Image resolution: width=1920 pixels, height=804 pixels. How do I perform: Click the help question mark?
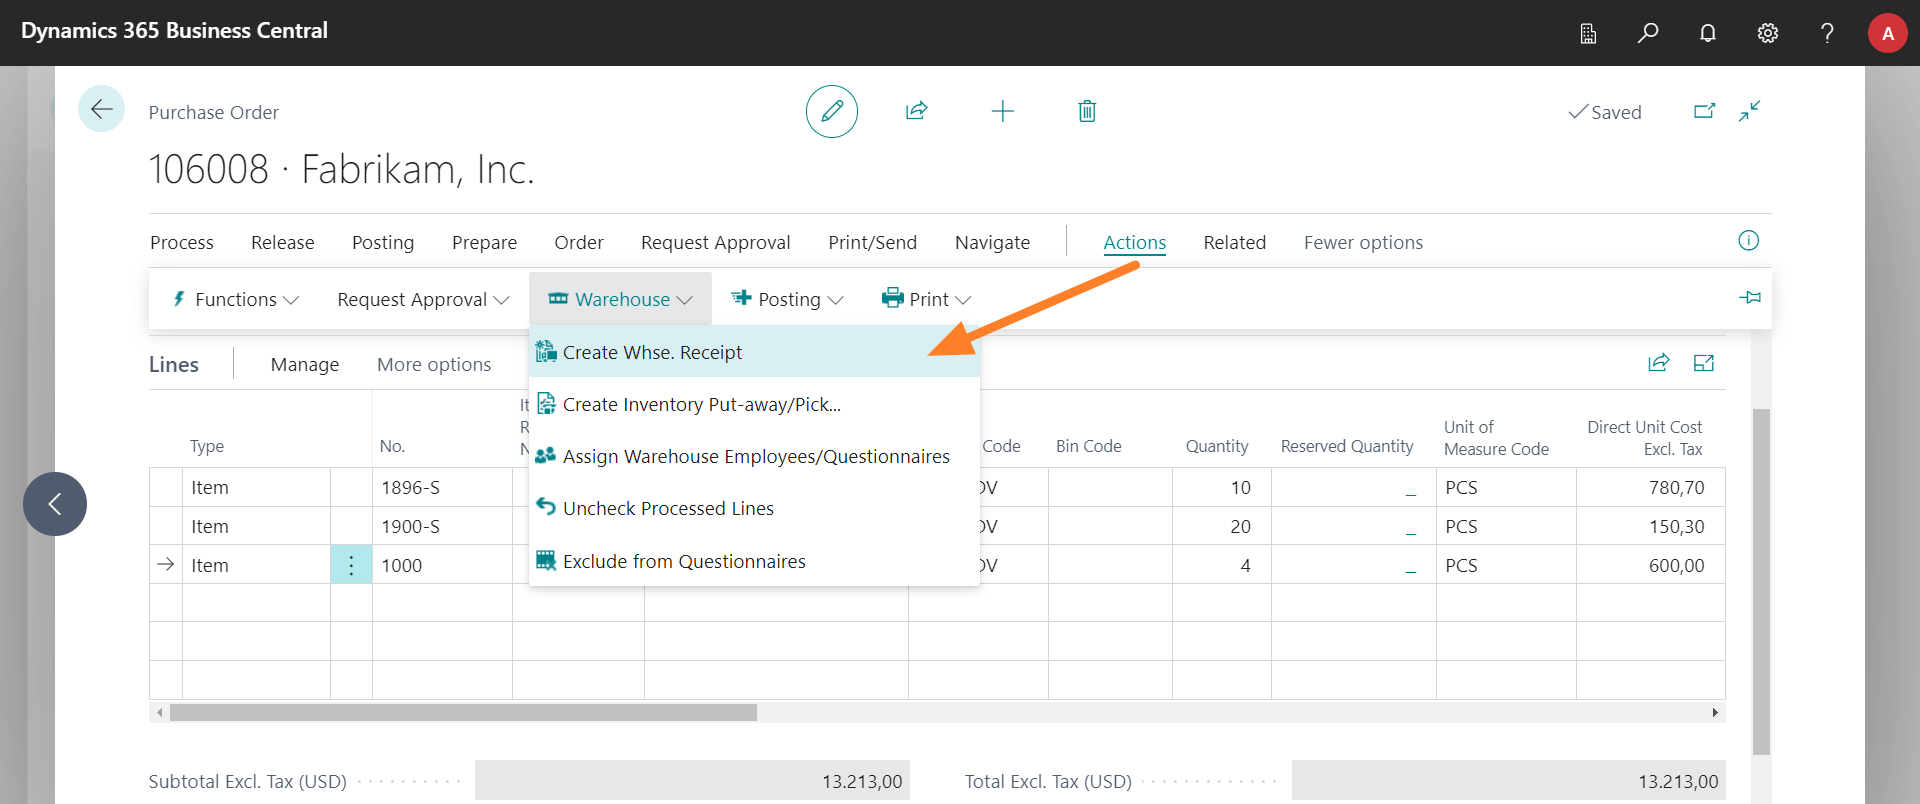coord(1827,33)
